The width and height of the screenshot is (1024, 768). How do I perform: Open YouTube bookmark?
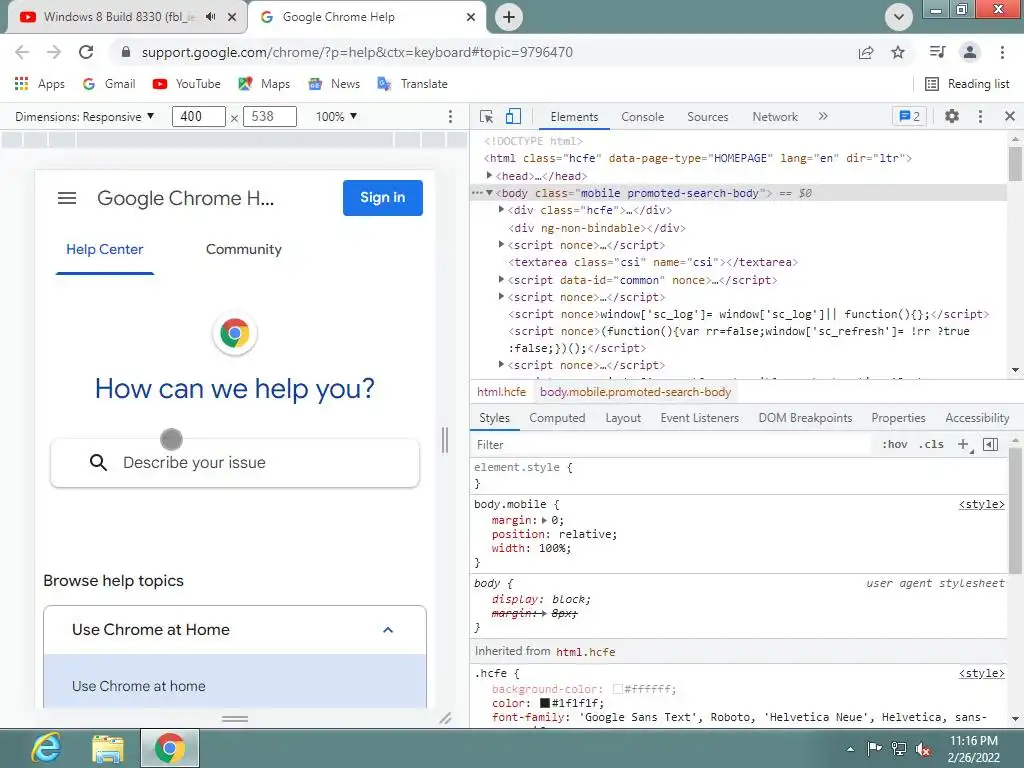[186, 84]
